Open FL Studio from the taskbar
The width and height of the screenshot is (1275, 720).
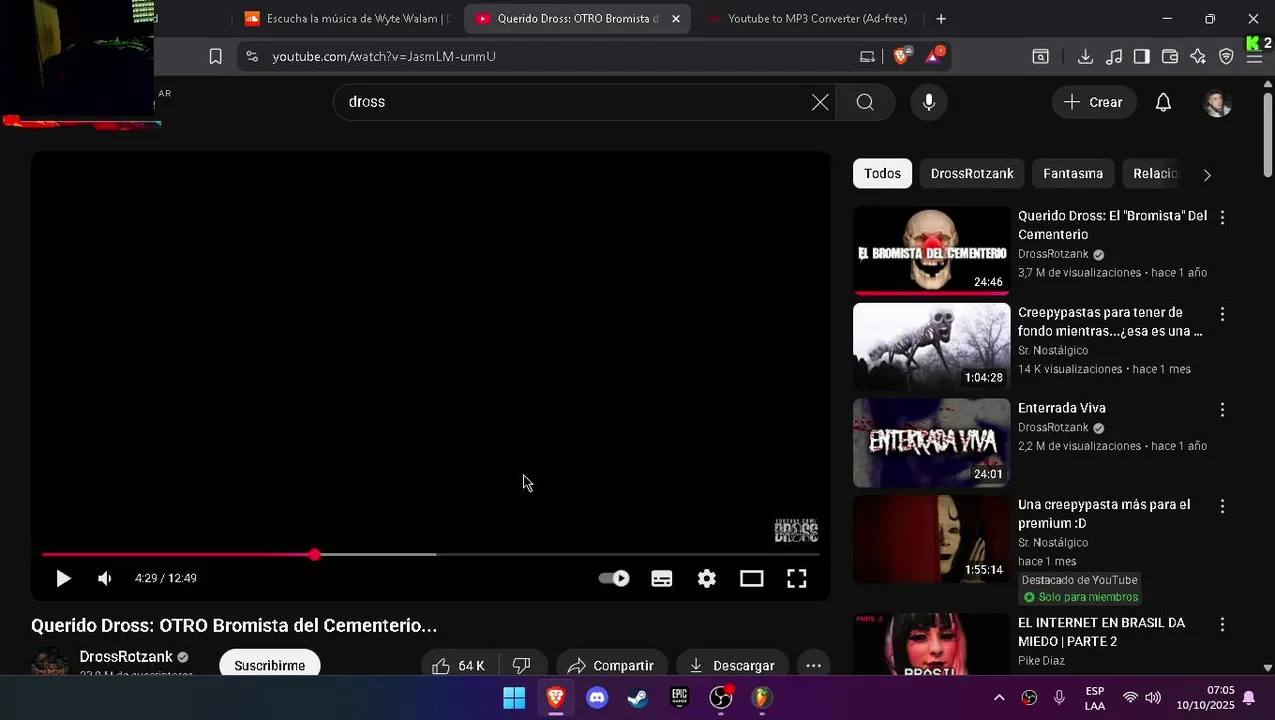pyautogui.click(x=762, y=697)
